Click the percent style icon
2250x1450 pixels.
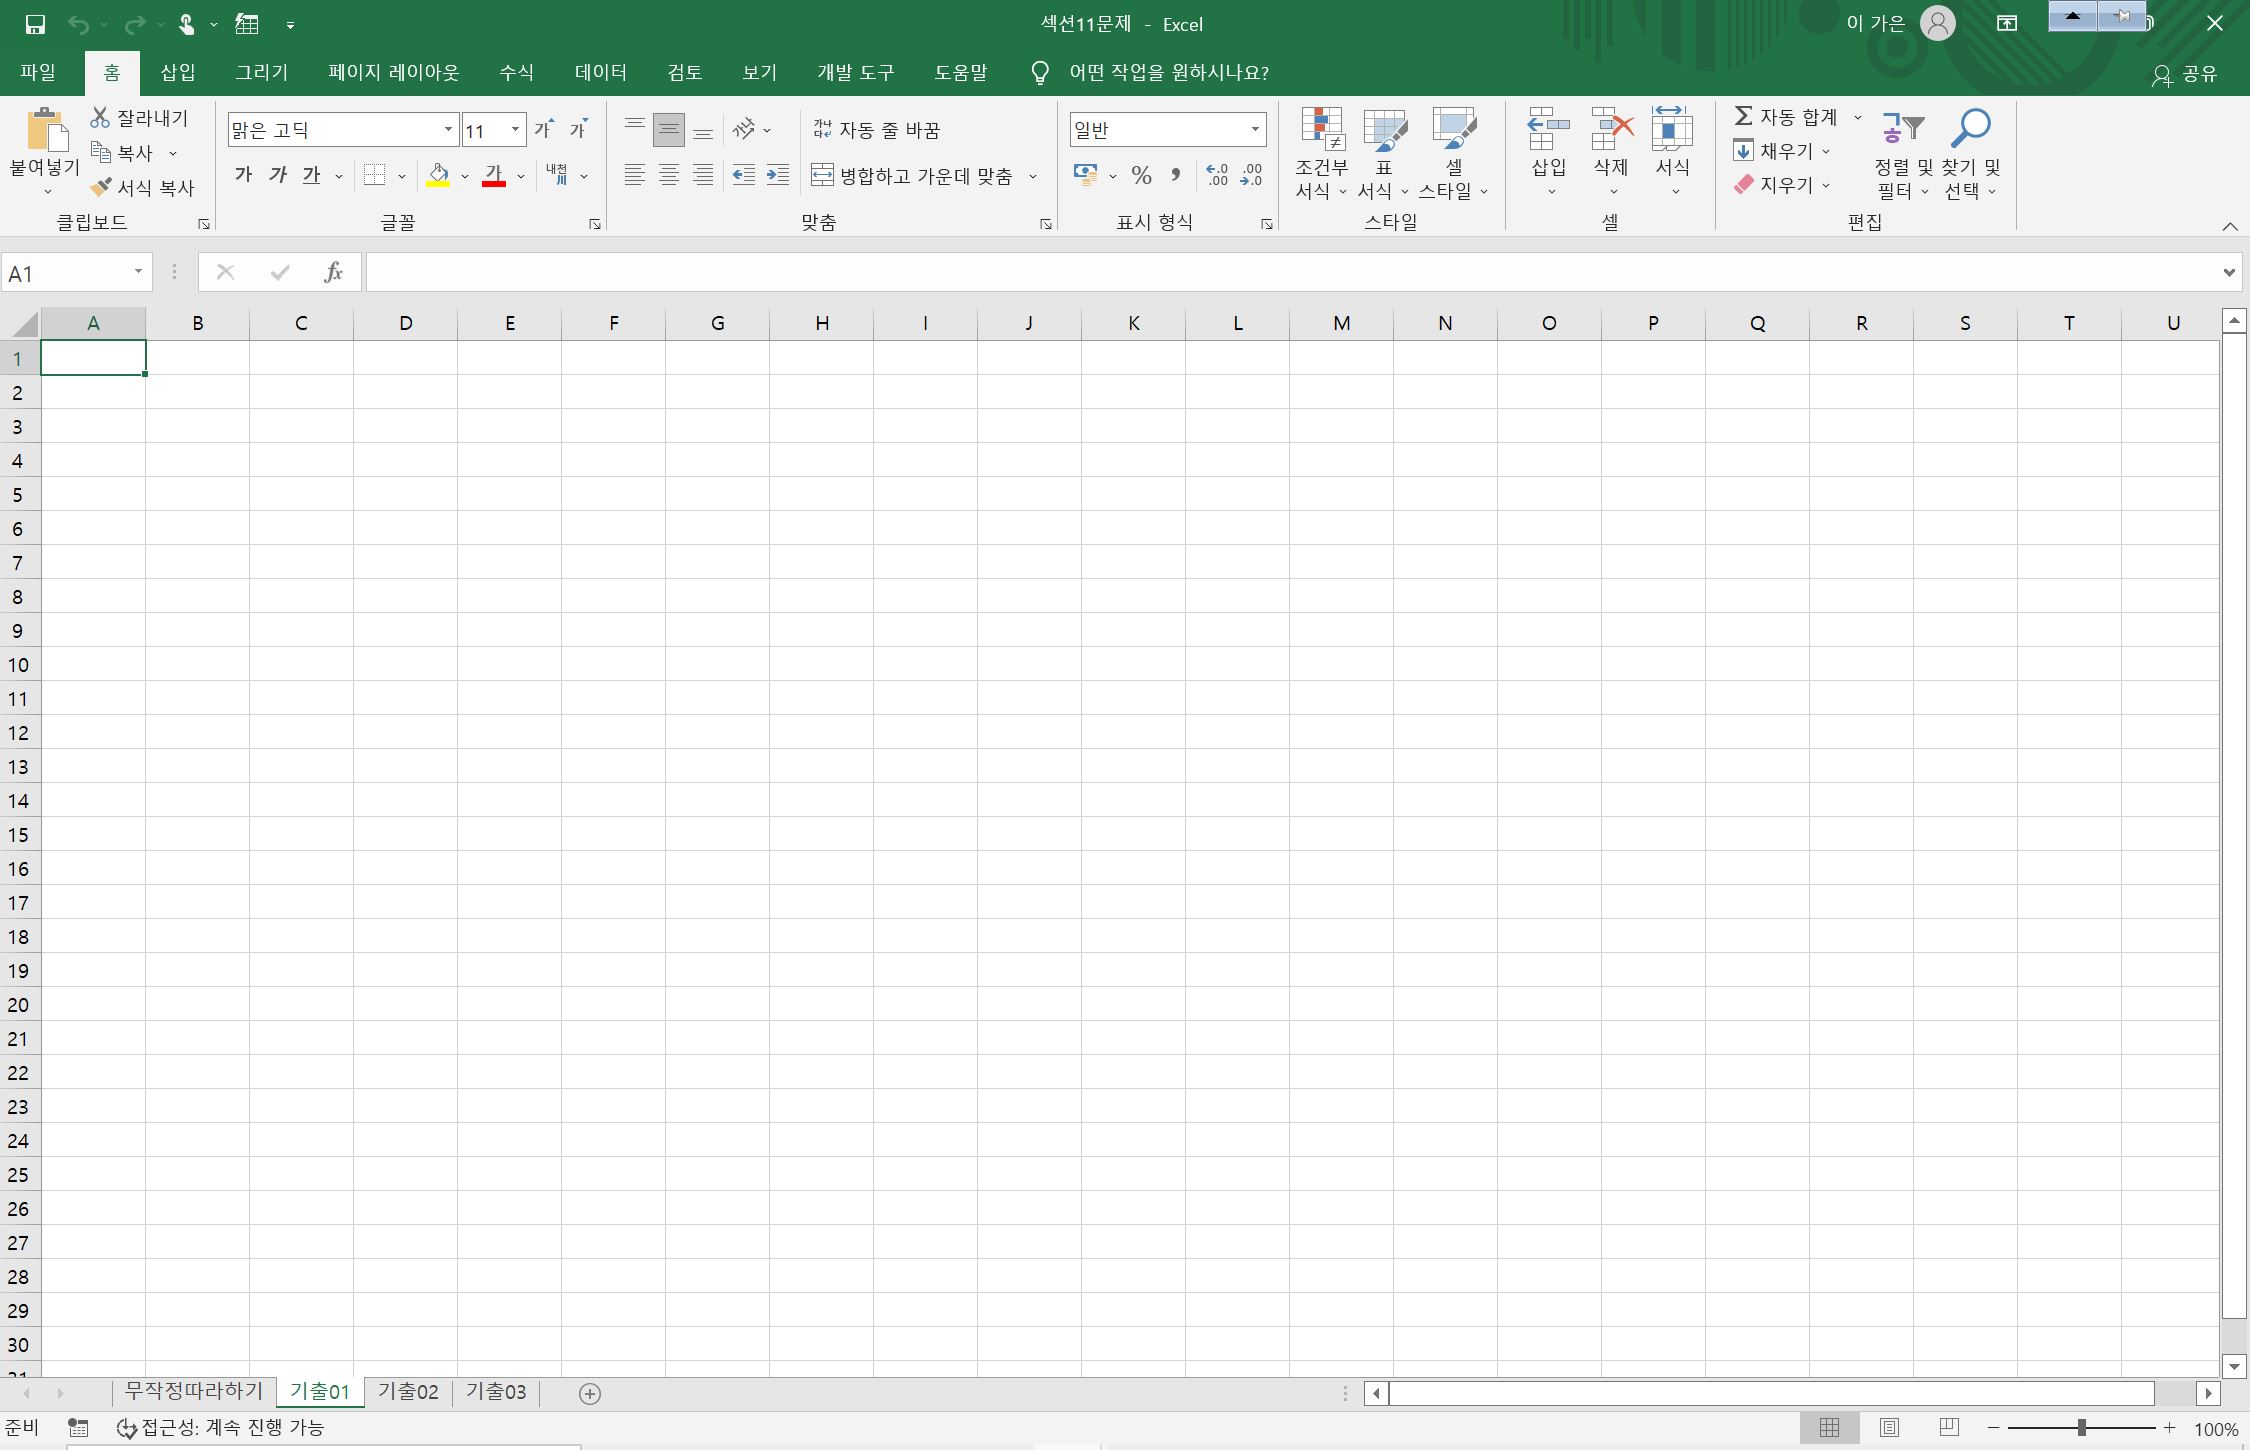[1141, 176]
